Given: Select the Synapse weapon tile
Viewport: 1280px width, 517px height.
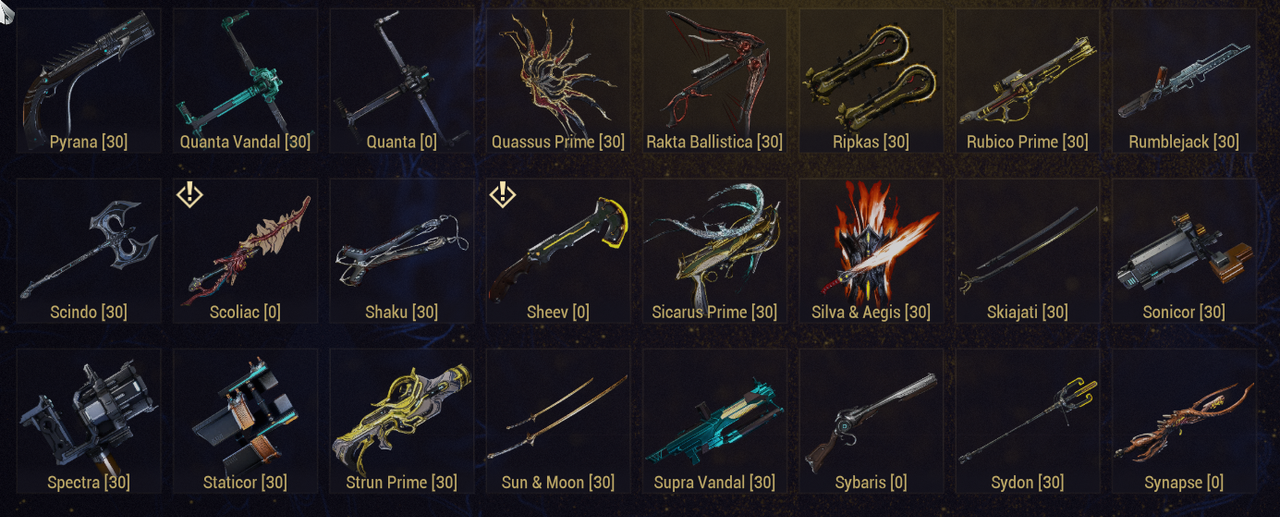Looking at the screenshot, I should tap(1184, 421).
